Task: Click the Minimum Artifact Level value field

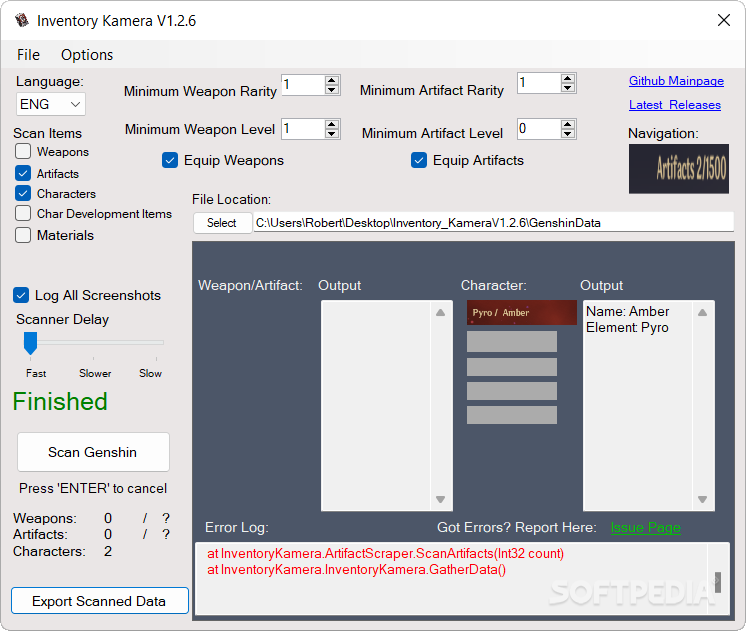Action: pos(539,129)
